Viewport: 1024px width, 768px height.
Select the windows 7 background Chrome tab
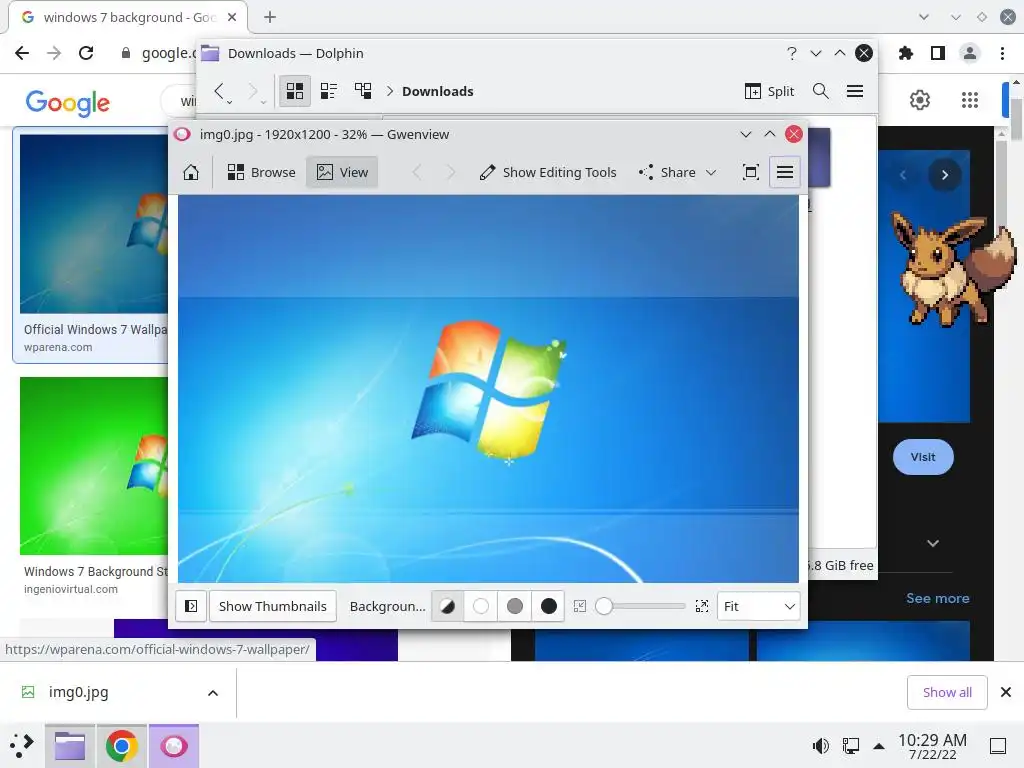tap(128, 17)
